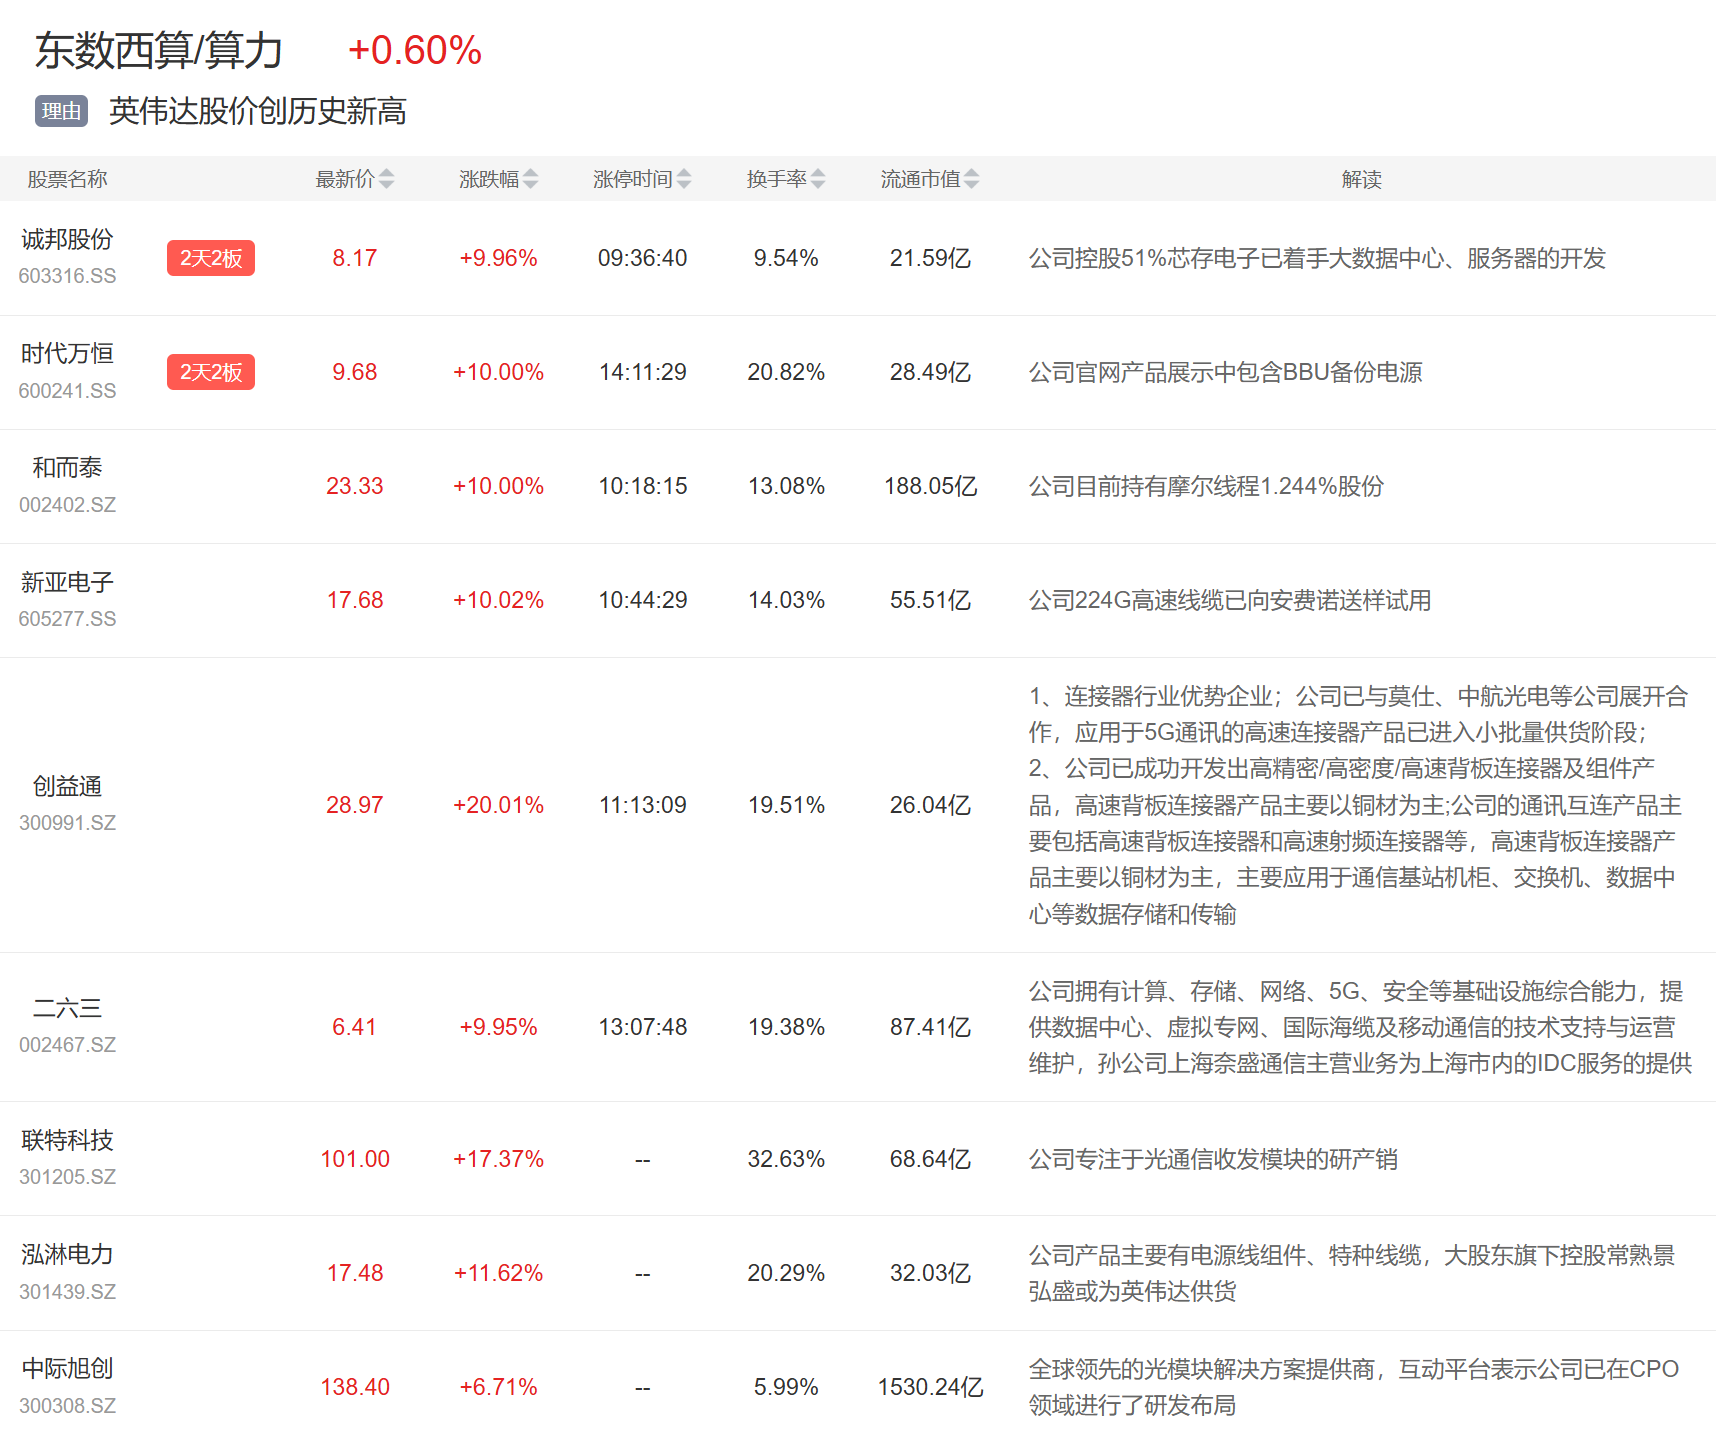Sort table by 换手率 arrow icon
This screenshot has height=1432, width=1716.
click(x=818, y=179)
